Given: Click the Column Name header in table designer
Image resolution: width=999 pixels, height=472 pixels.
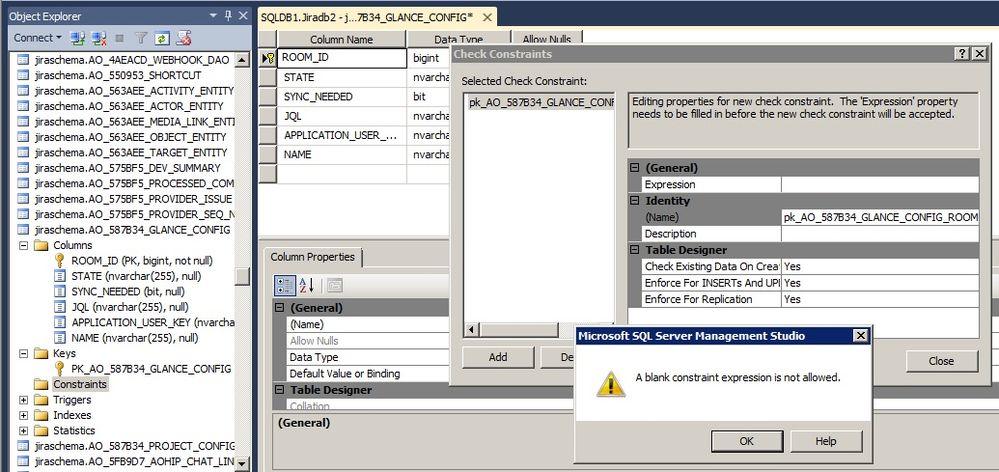Looking at the screenshot, I should (341, 39).
